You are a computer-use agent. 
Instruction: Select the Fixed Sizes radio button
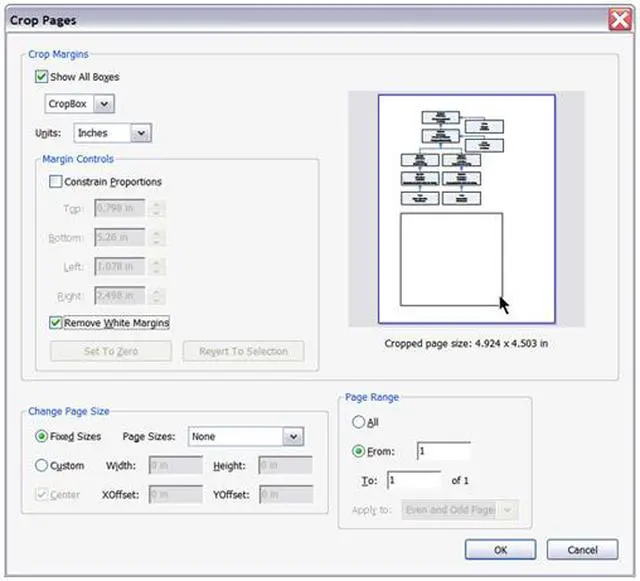click(x=41, y=437)
